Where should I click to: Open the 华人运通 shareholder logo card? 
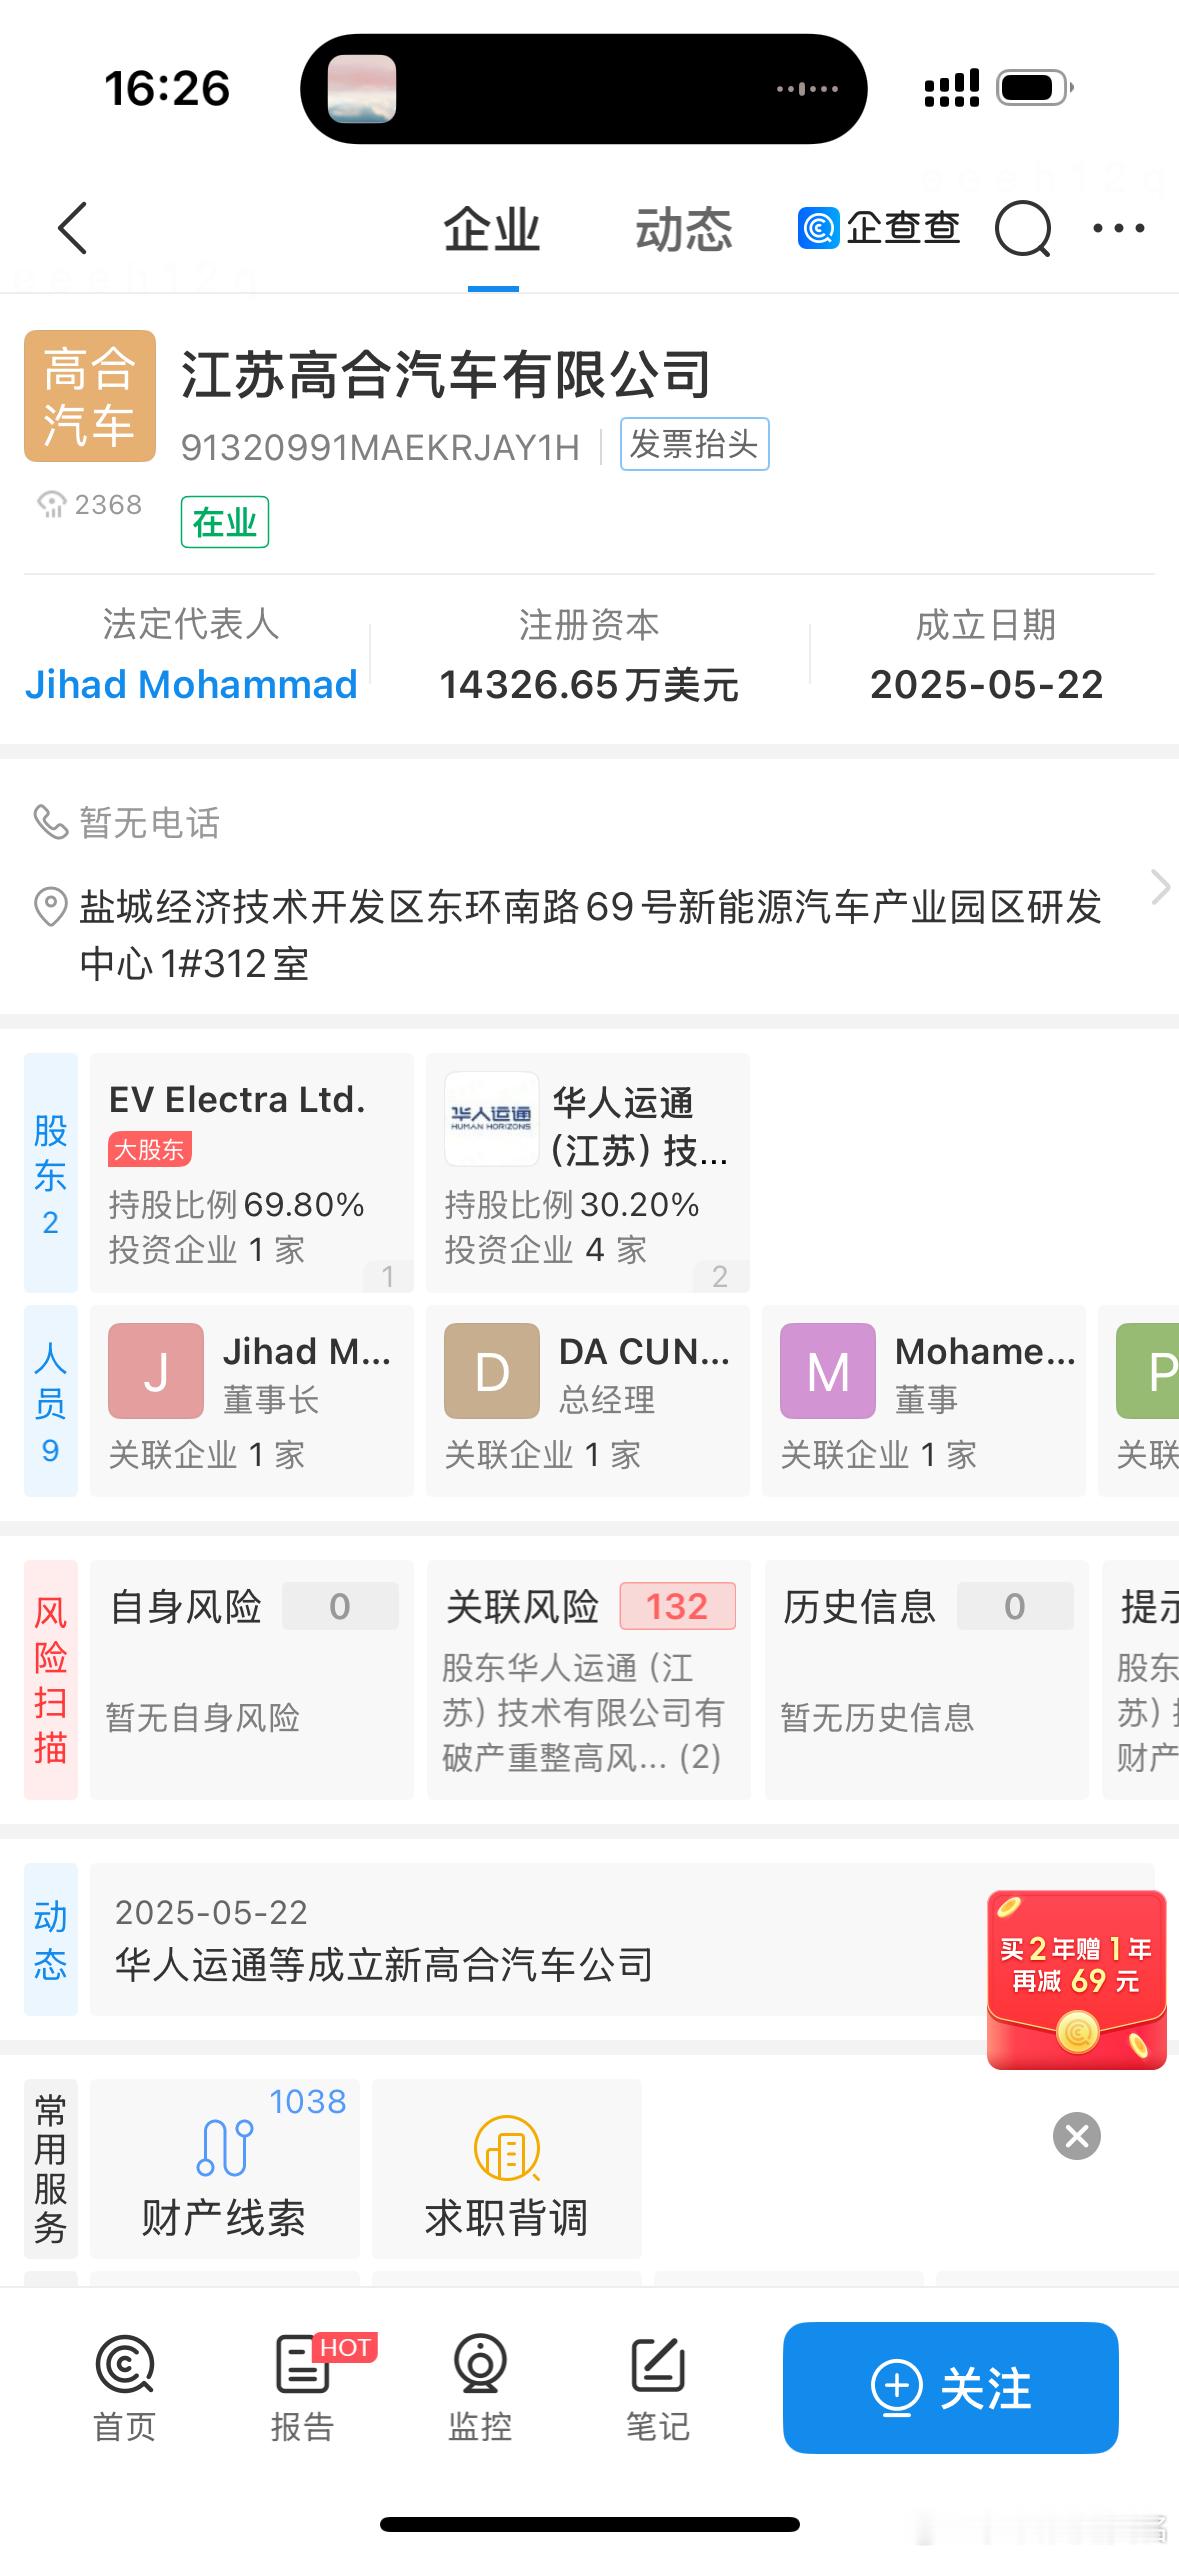588,1173
